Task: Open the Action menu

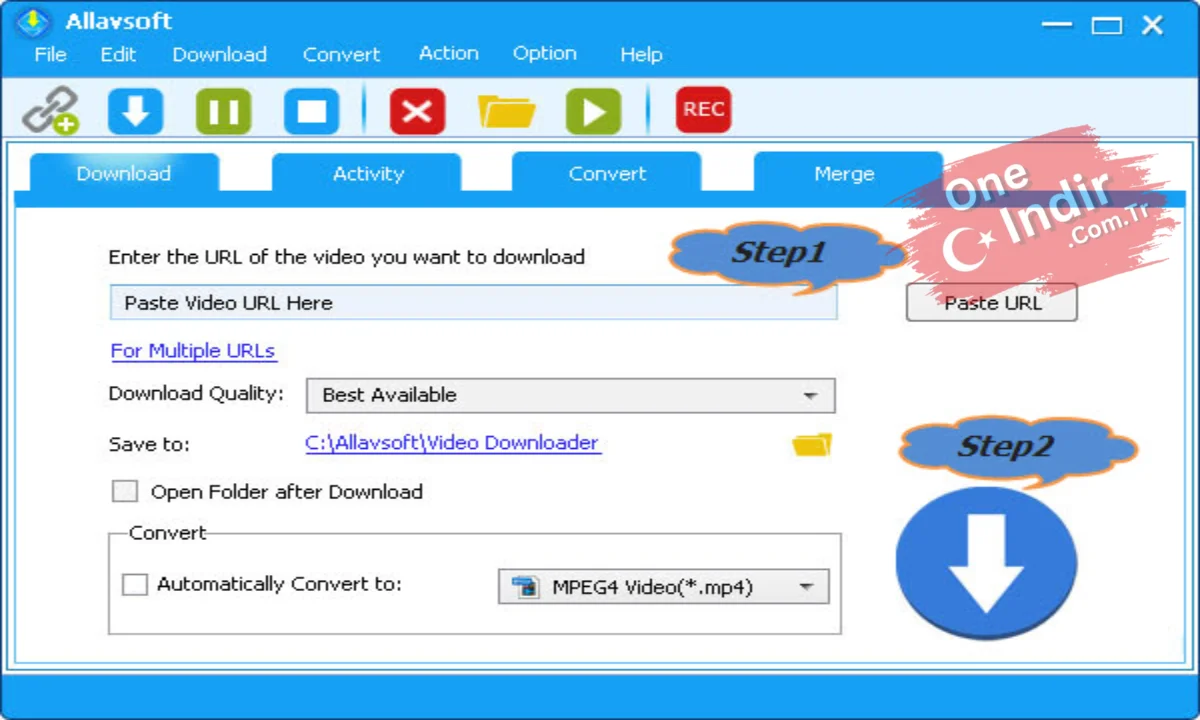Action: click(x=448, y=54)
